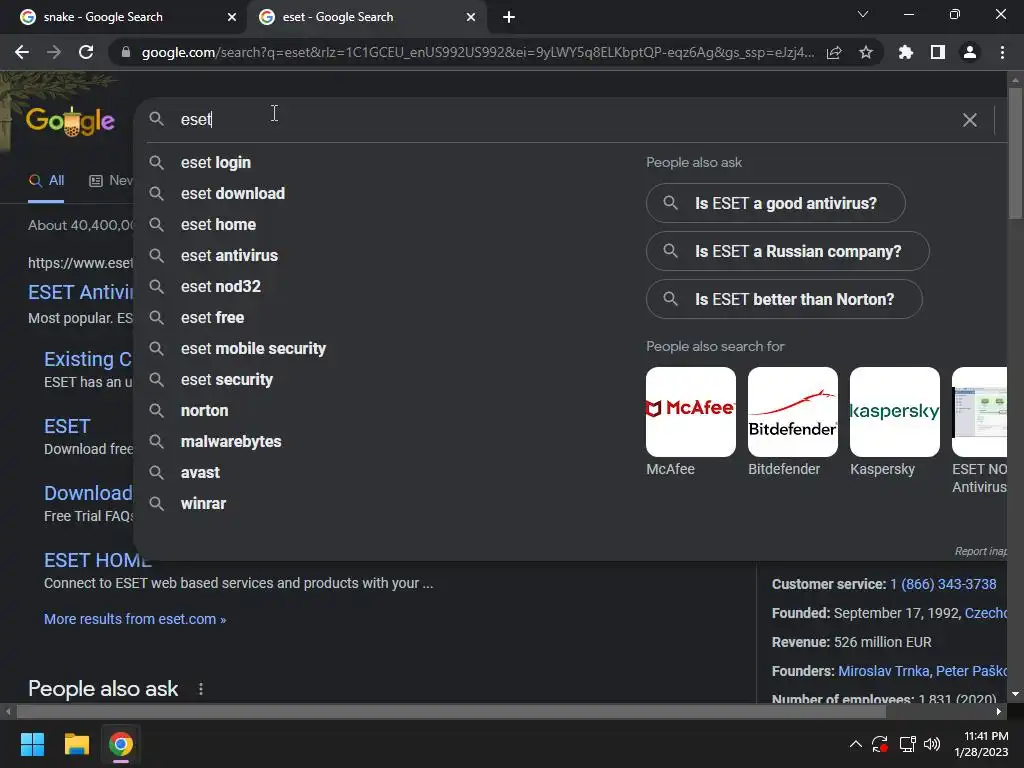The width and height of the screenshot is (1024, 768).
Task: Open the network tray icon
Action: (907, 744)
